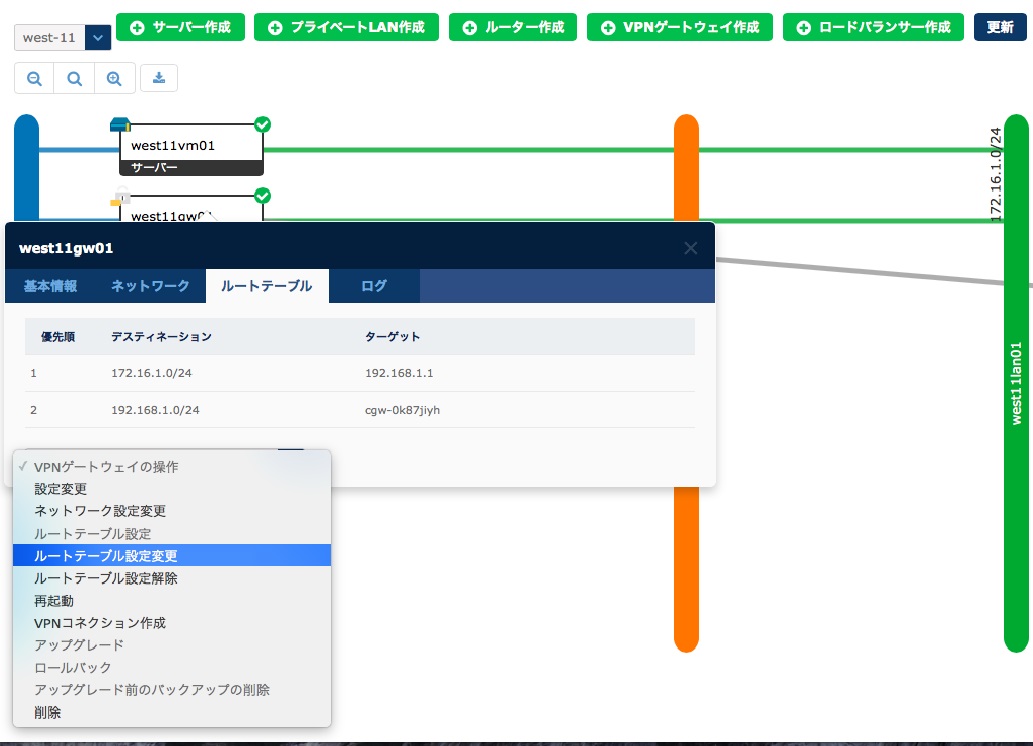The image size is (1033, 746).
Task: Click the zoom in magnifier icon
Action: [115, 78]
